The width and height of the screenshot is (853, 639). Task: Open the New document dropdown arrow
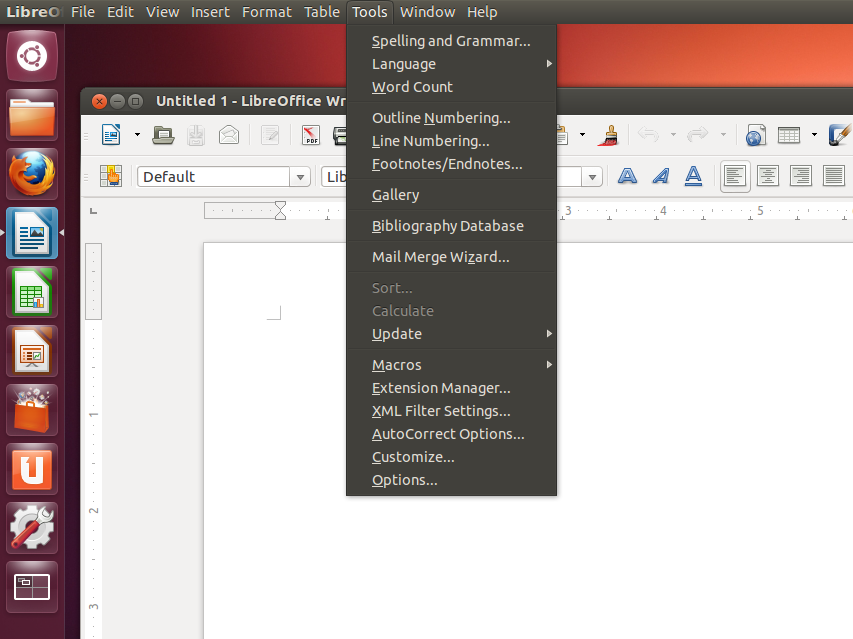pos(137,135)
